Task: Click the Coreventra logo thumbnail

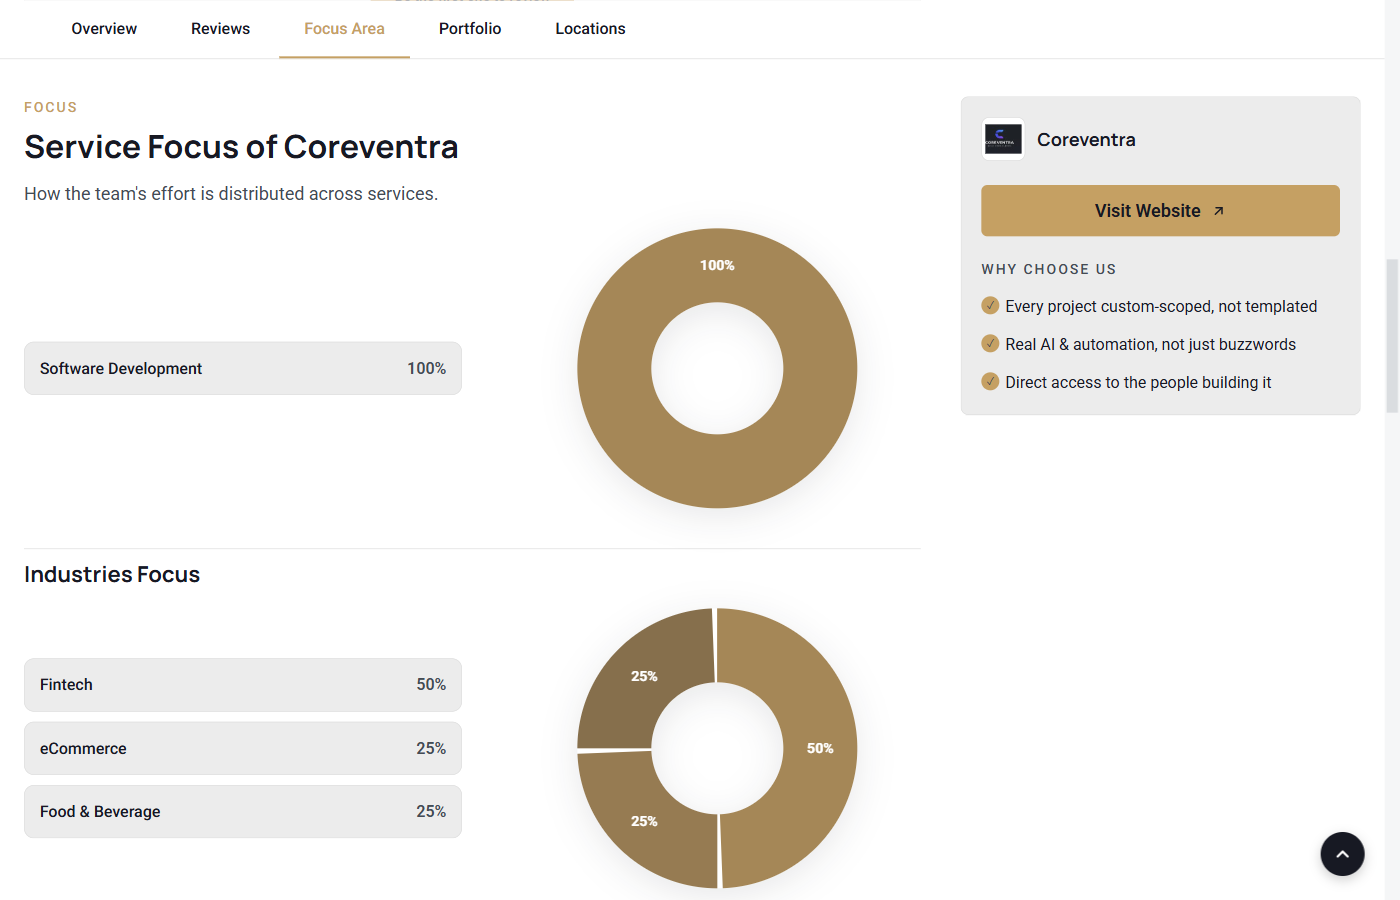Action: tap(1003, 140)
